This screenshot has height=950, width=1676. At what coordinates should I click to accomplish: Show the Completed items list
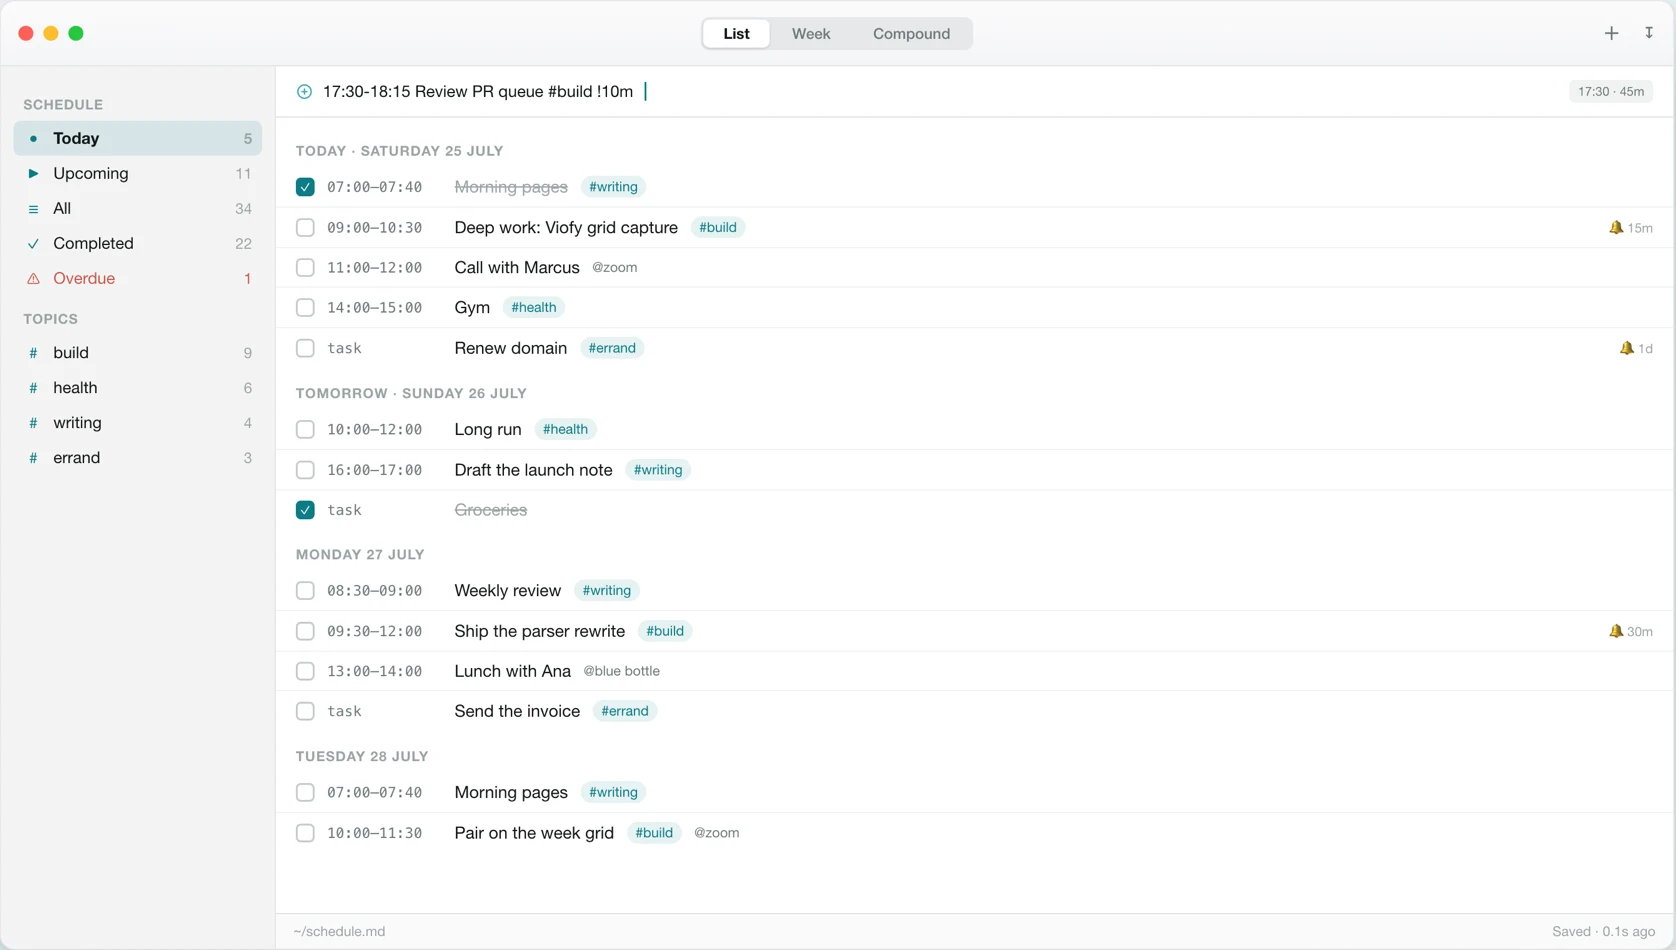(138, 244)
